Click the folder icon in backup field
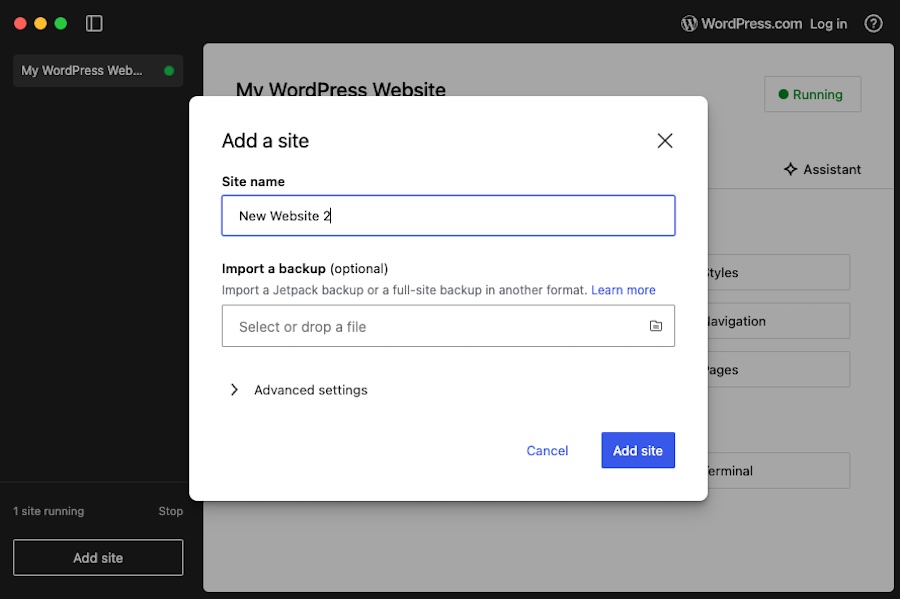900x599 pixels. coord(656,326)
